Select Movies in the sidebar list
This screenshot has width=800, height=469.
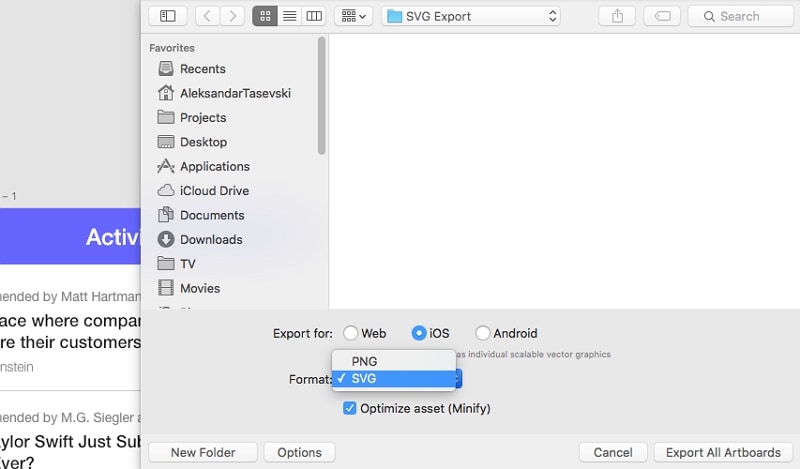click(x=200, y=288)
